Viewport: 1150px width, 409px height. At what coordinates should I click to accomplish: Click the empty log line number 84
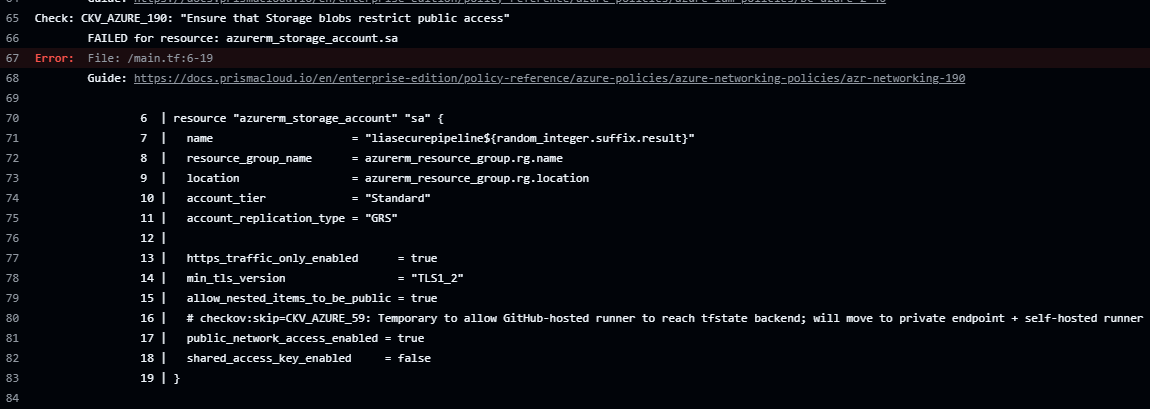12,398
